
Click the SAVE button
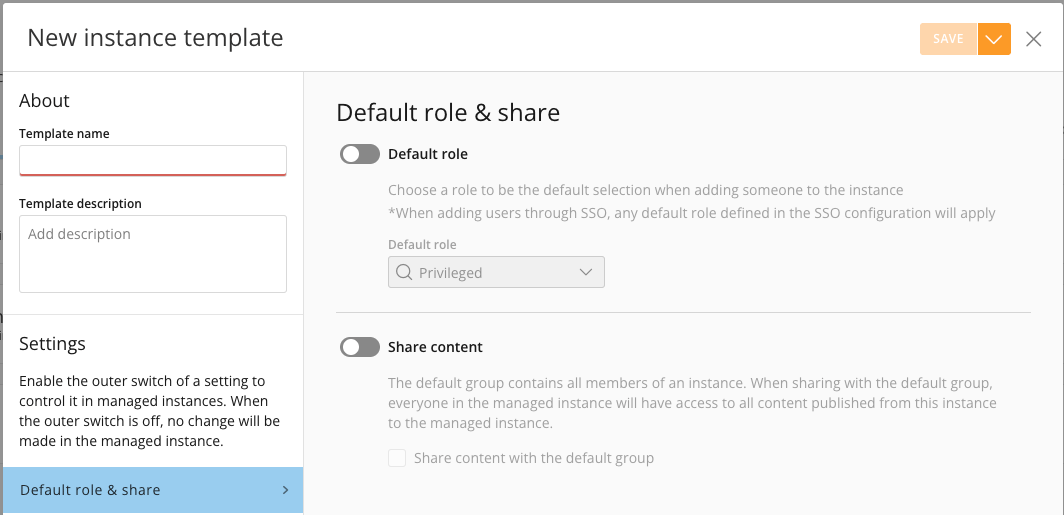(x=948, y=39)
